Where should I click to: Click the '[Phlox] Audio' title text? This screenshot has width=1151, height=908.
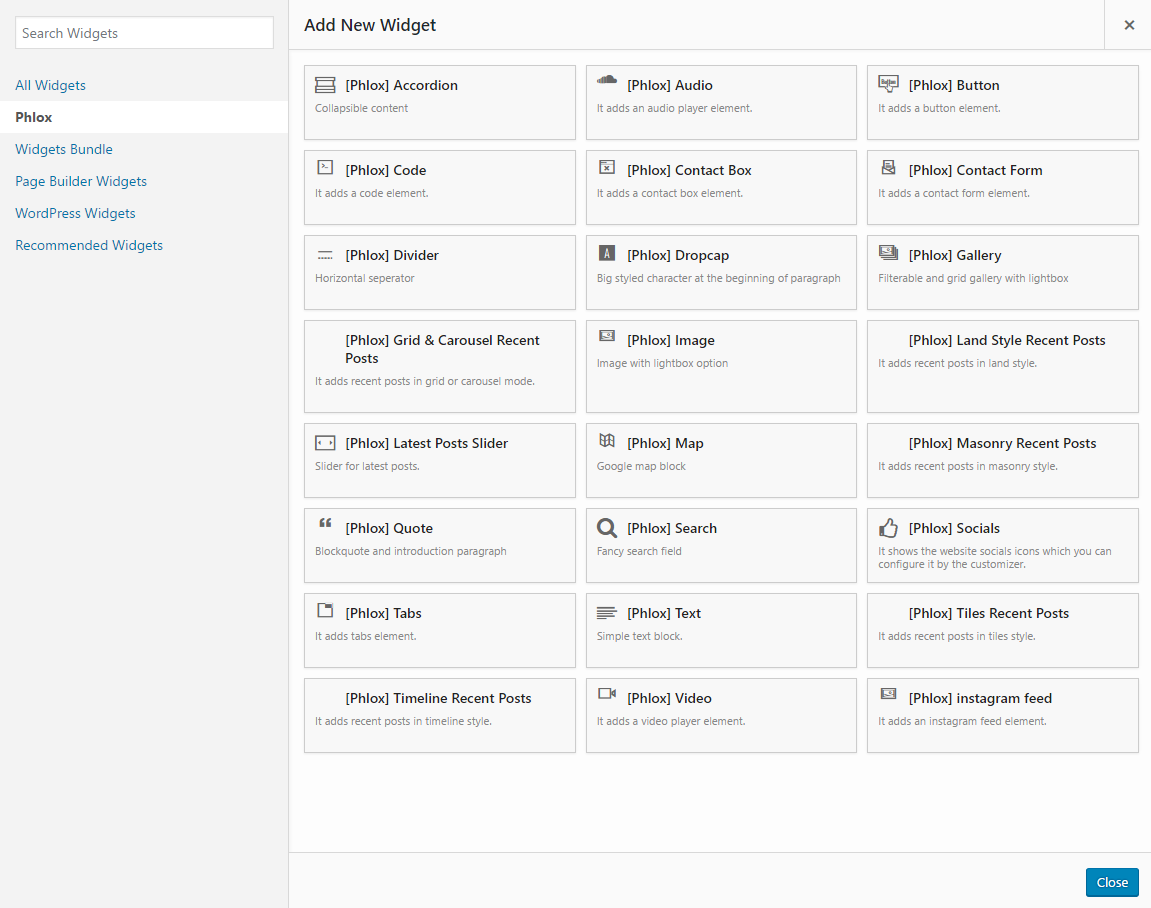(x=670, y=85)
